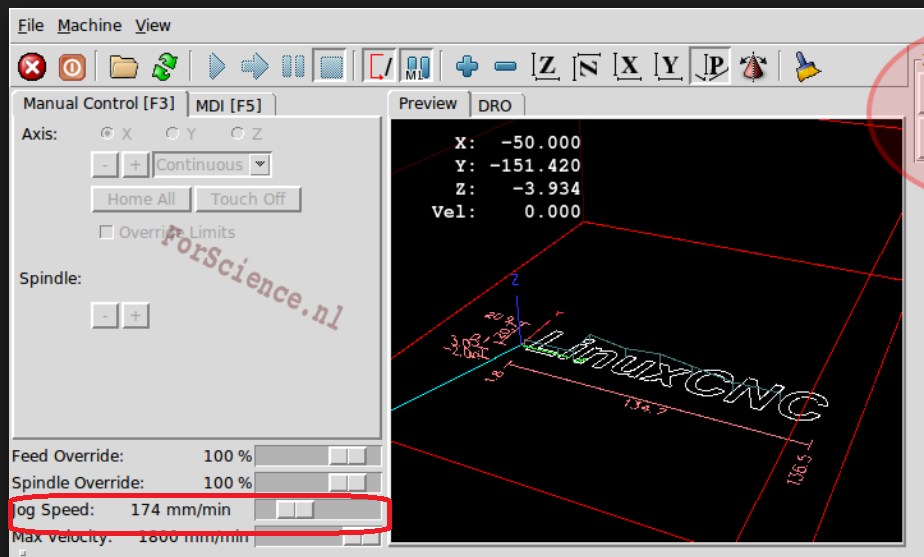Click the LinuxCNC toolpath in preview
924x557 pixels.
point(678,374)
